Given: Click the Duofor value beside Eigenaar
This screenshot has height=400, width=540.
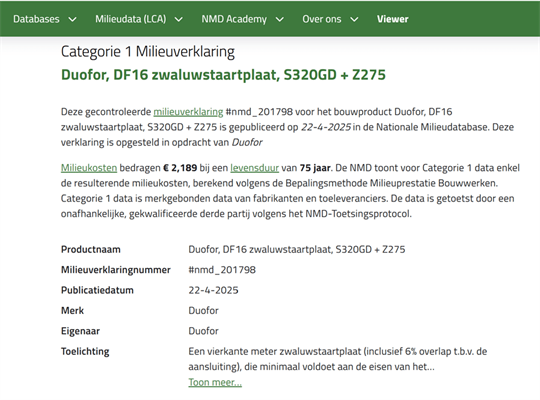Looking at the screenshot, I should (x=203, y=331).
